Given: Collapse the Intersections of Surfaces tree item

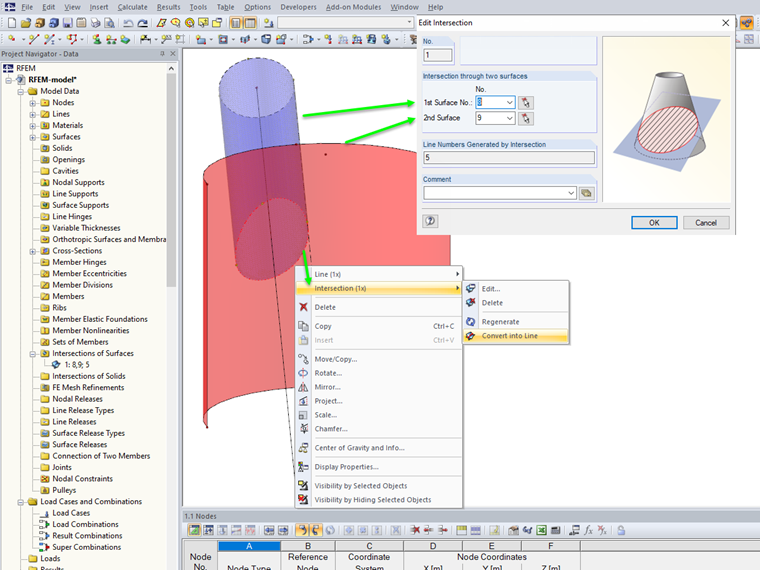Looking at the screenshot, I should pos(32,354).
